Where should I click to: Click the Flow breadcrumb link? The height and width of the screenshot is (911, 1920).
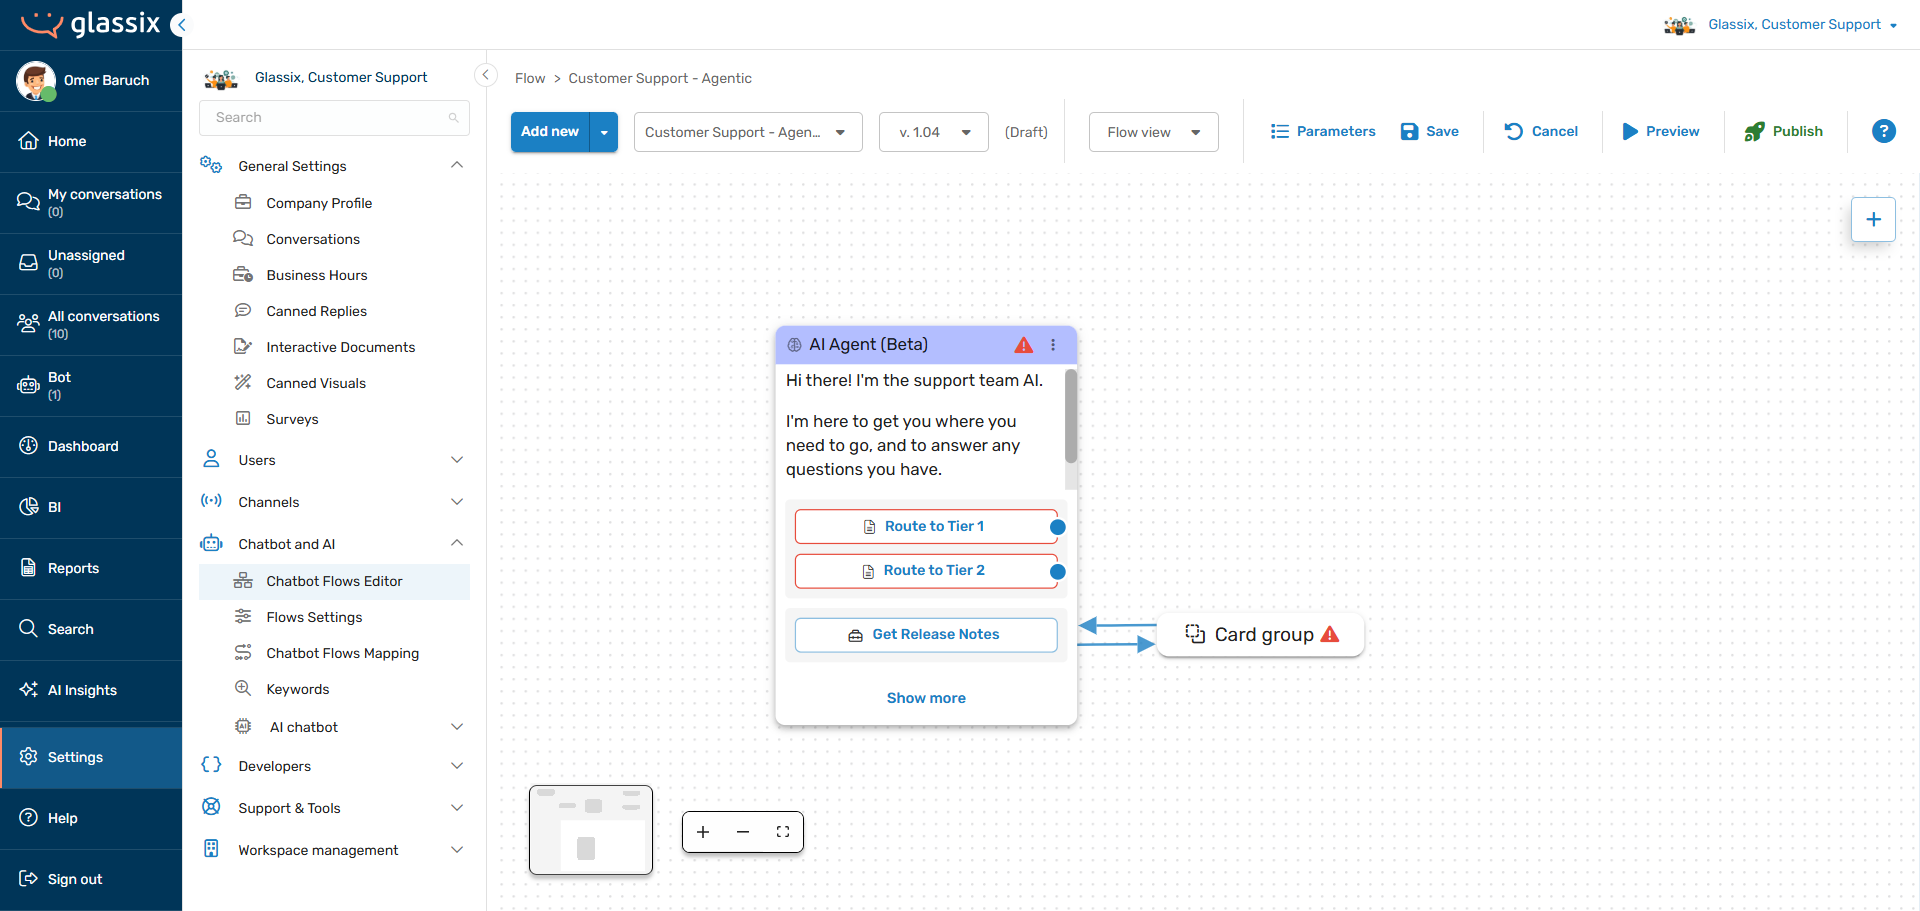point(530,78)
